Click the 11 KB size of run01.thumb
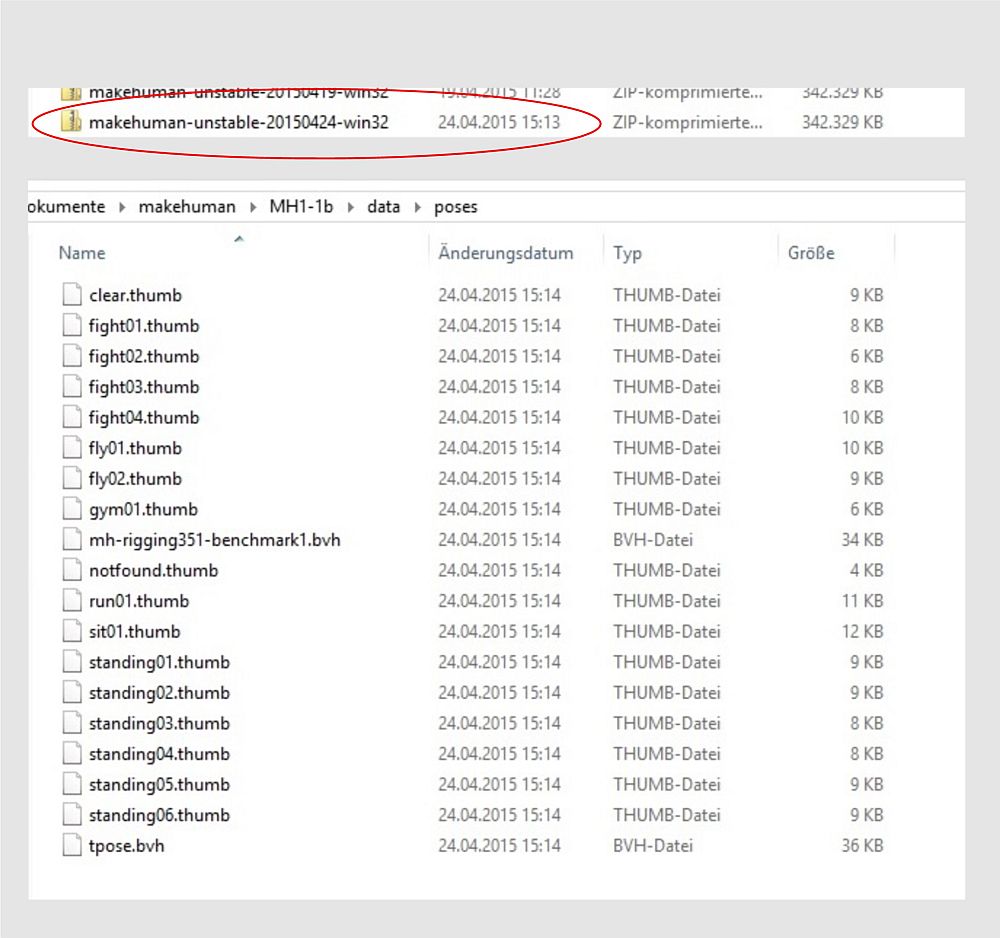The width and height of the screenshot is (1000, 938). click(862, 601)
